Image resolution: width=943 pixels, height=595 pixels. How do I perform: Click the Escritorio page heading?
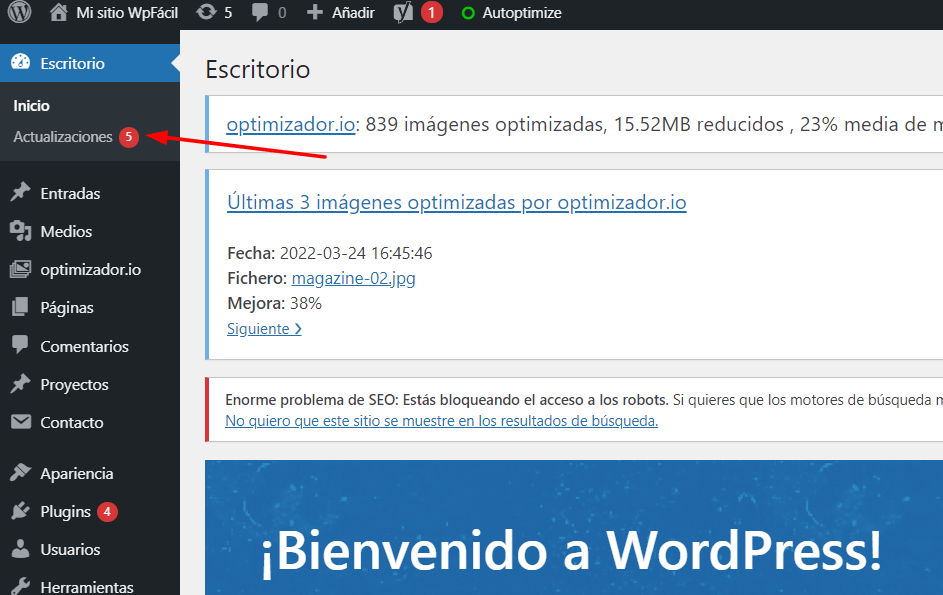pos(257,69)
